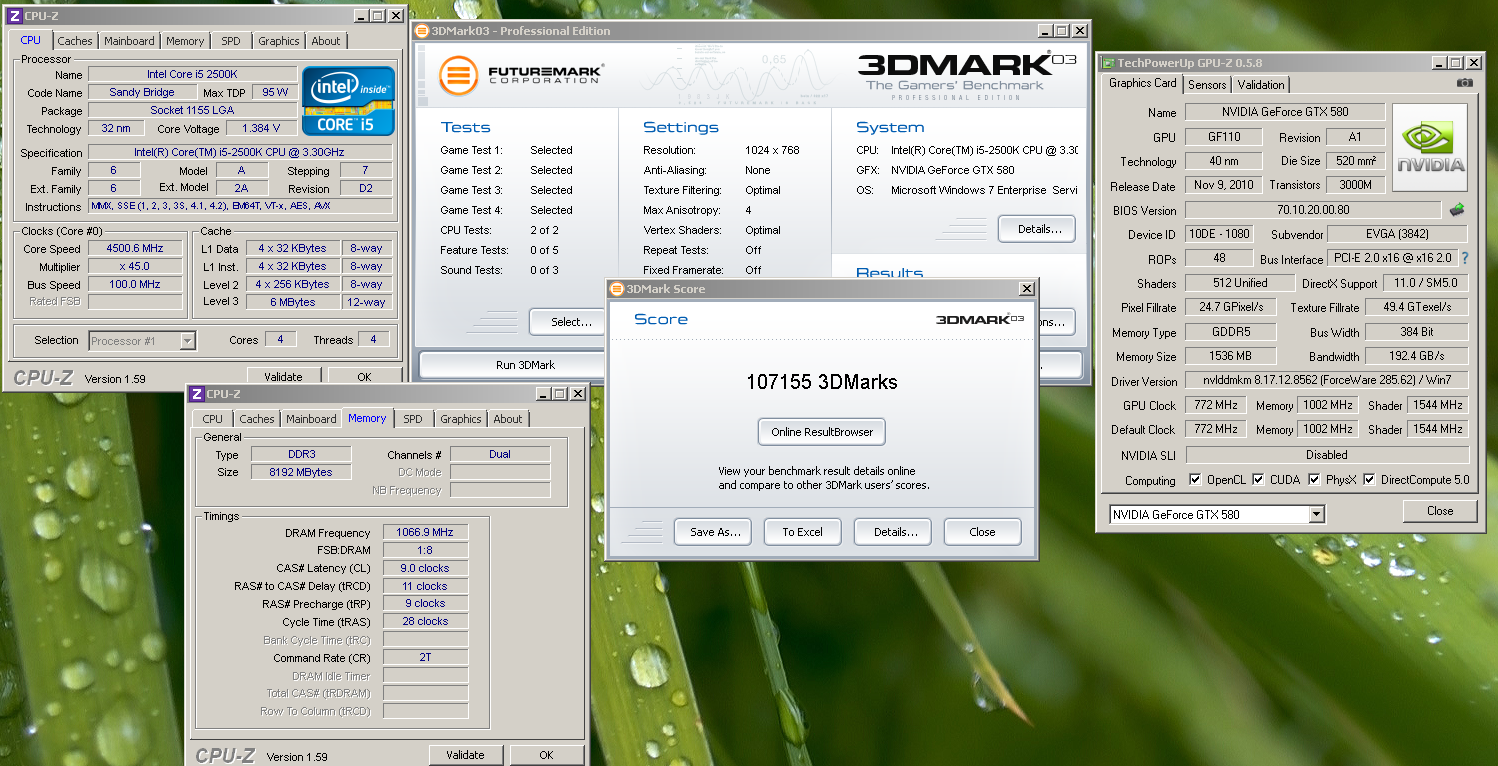This screenshot has width=1498, height=766.
Task: Open the SPD tab in top CPU-Z window
Action: (231, 41)
